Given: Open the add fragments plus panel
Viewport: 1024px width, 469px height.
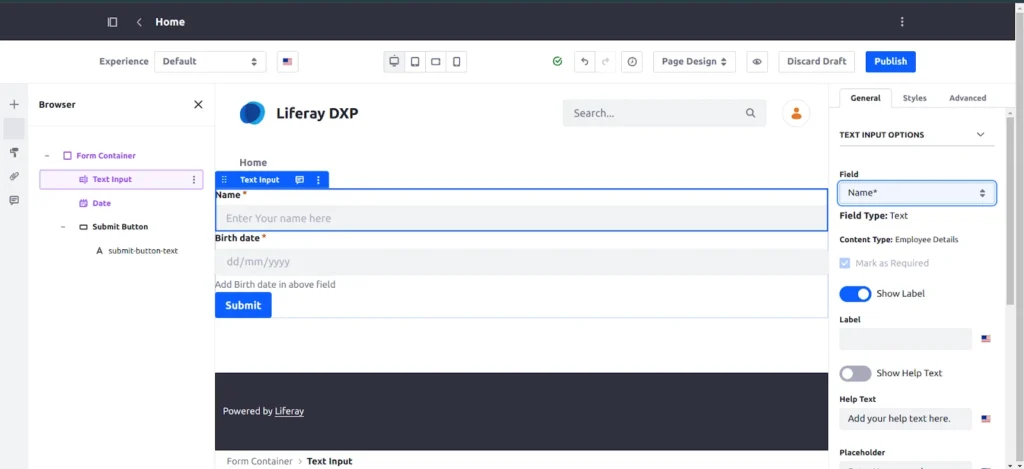Looking at the screenshot, I should [x=14, y=105].
